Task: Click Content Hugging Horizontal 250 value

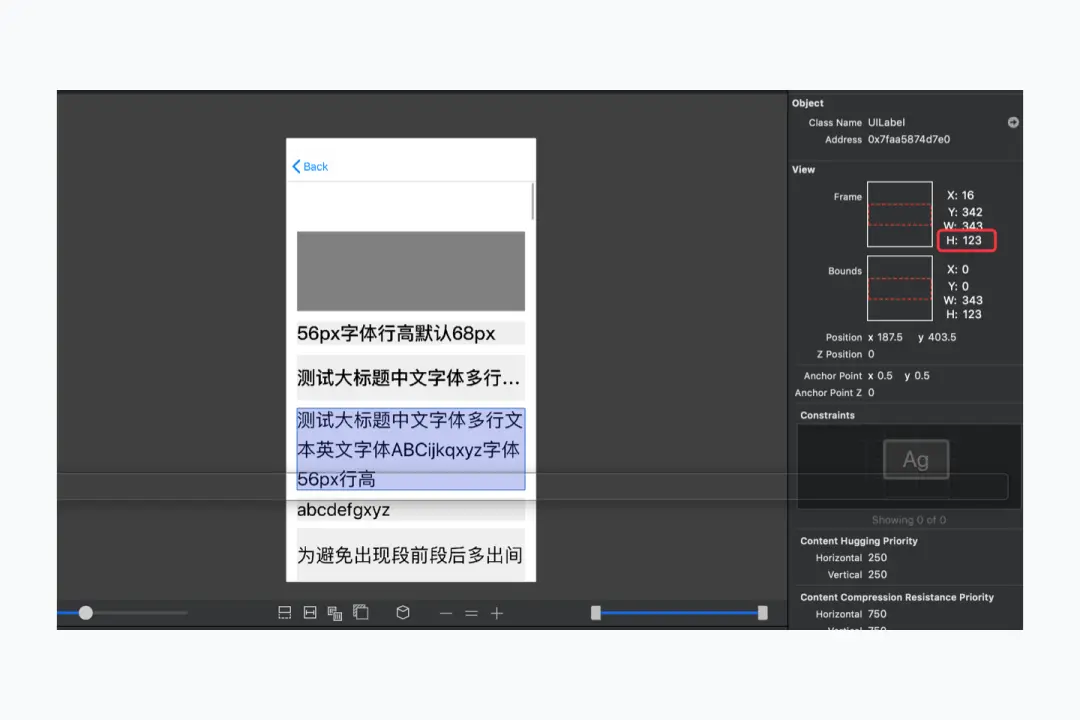Action: pyautogui.click(x=878, y=557)
